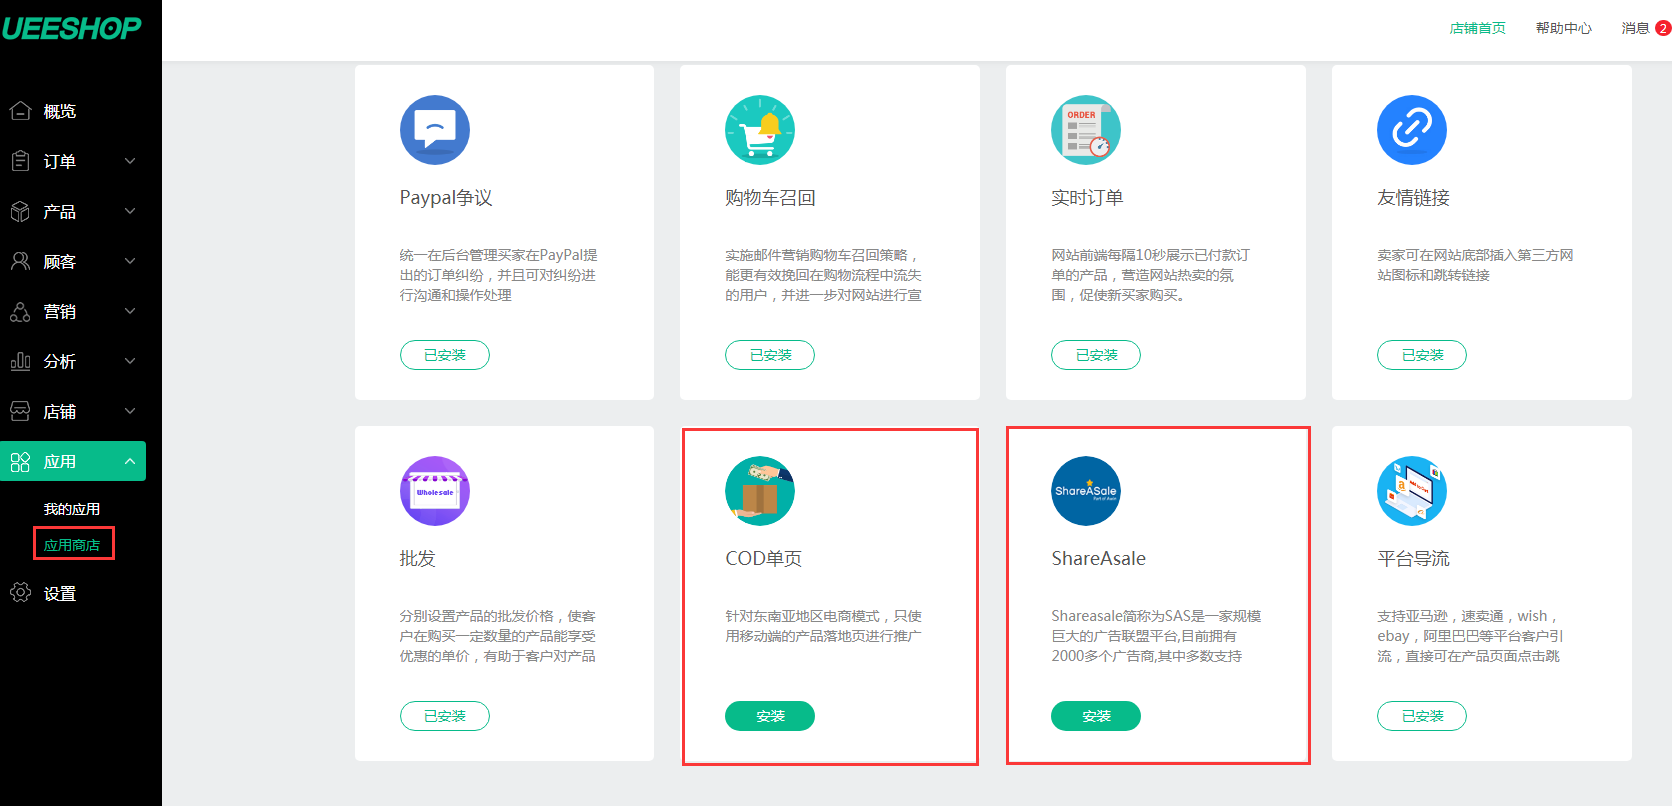The image size is (1672, 806).
Task: Click the Paypal争议 title text
Action: 446,198
